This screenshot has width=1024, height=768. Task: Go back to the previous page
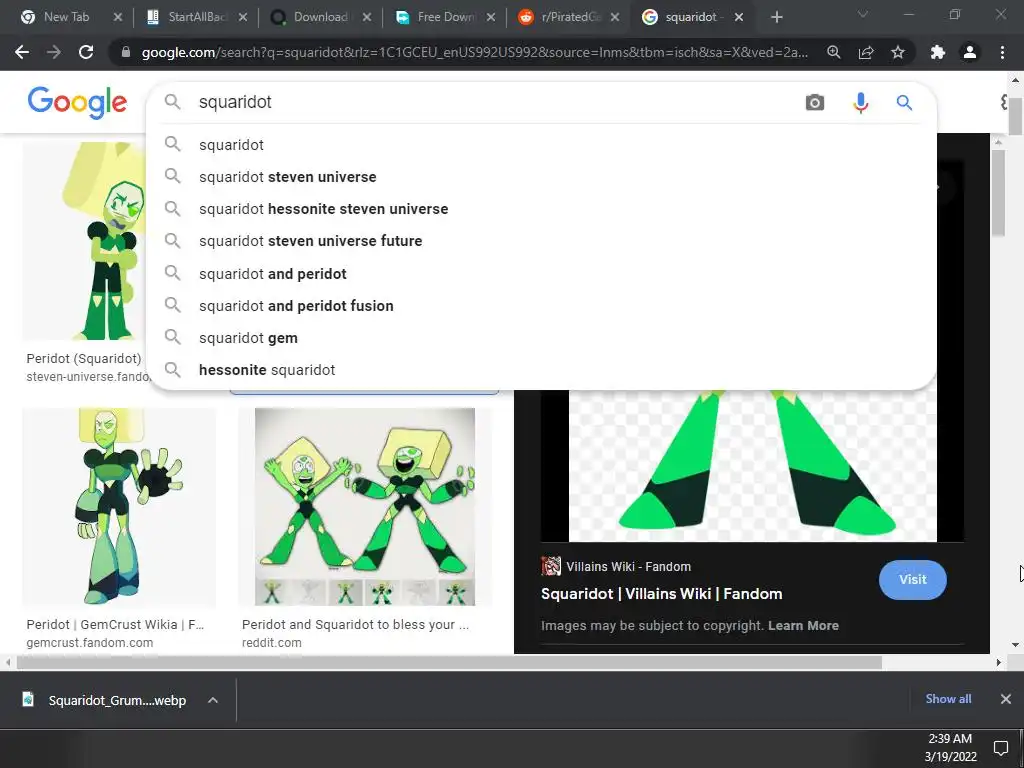click(x=22, y=52)
